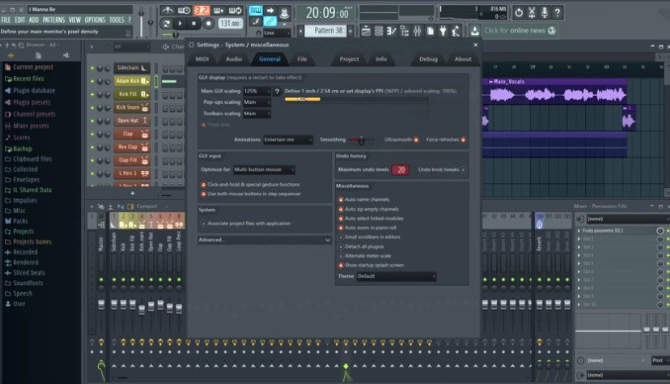Click the Sidechain channel button in channel rack
The height and width of the screenshot is (384, 670).
coord(132,68)
